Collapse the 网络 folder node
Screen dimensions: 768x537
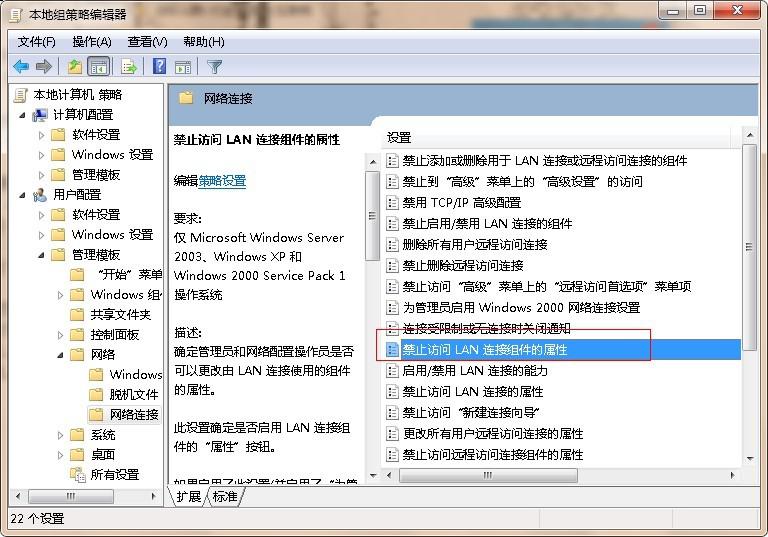click(61, 355)
